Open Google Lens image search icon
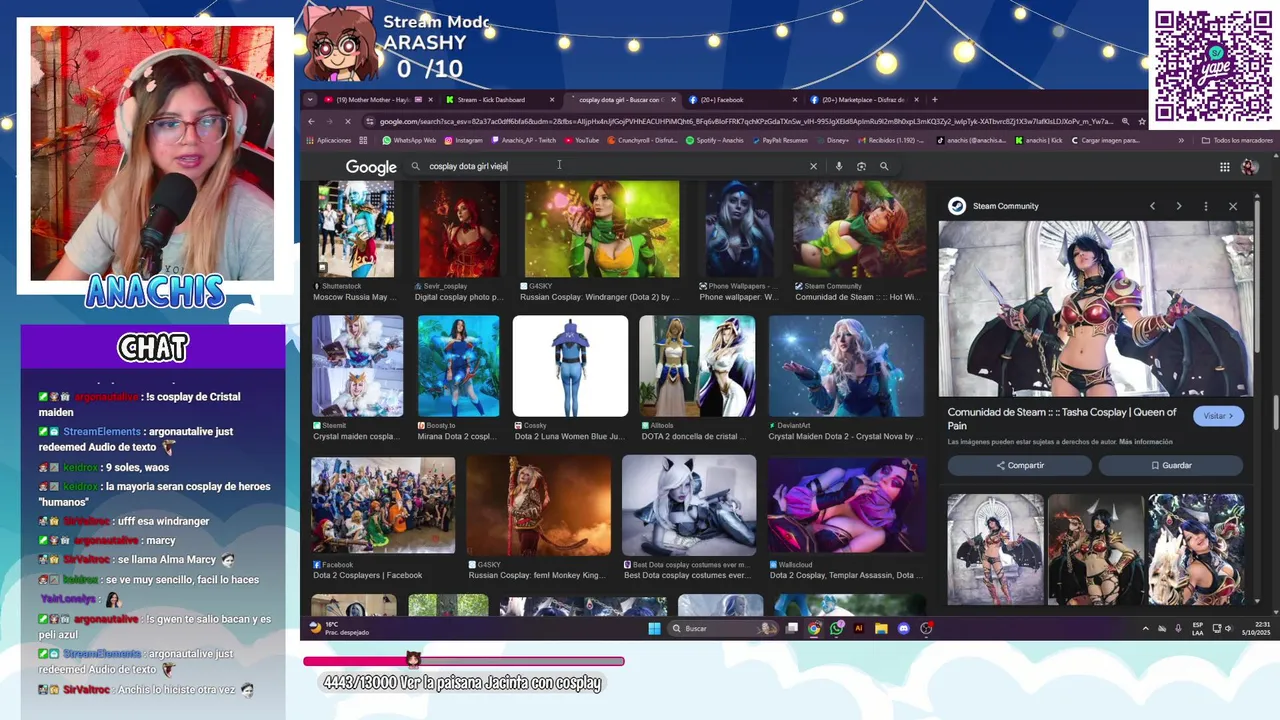 (x=861, y=166)
